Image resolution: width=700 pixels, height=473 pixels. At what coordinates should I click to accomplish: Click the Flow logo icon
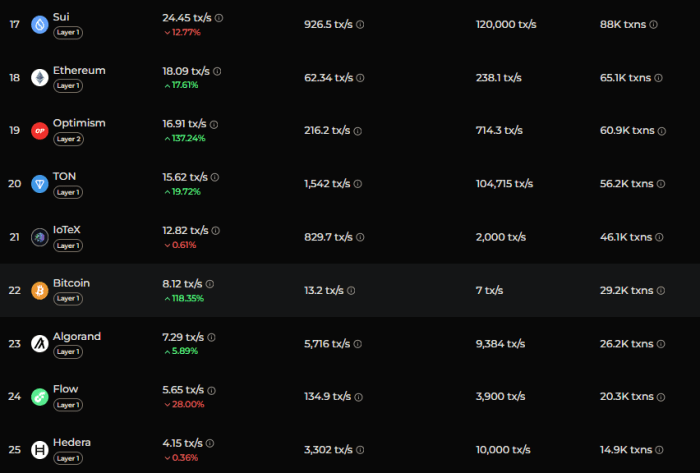40,397
